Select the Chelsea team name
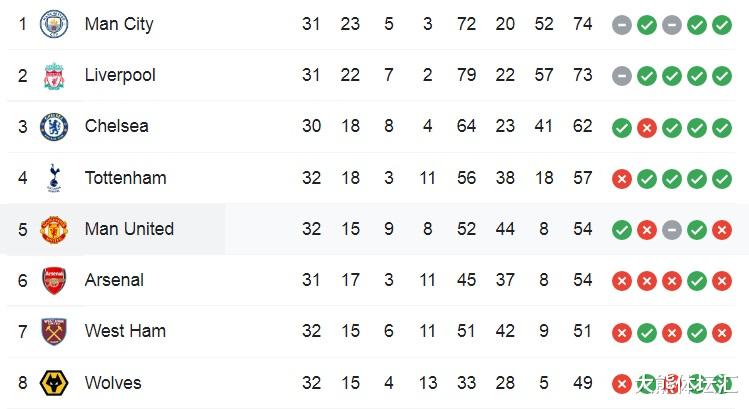Viewport: 749px width, 409px height. click(x=117, y=126)
